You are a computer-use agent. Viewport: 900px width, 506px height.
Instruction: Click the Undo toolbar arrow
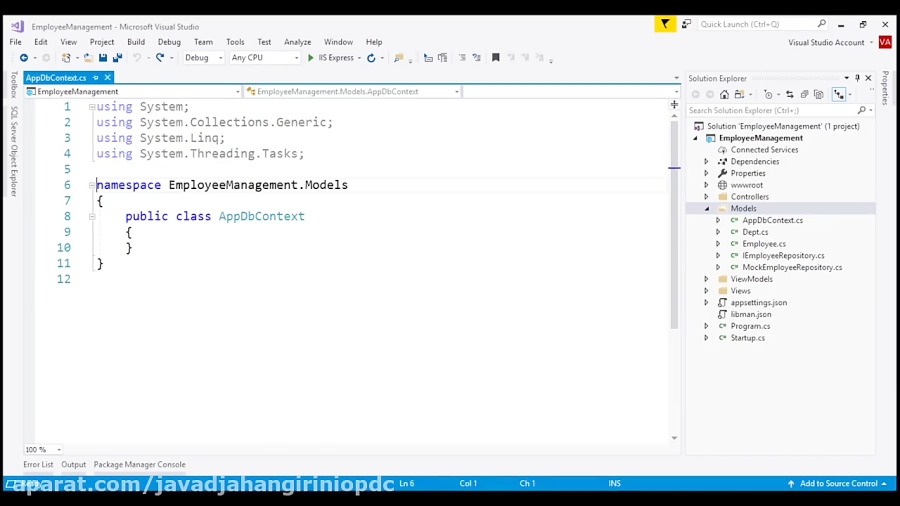137,58
